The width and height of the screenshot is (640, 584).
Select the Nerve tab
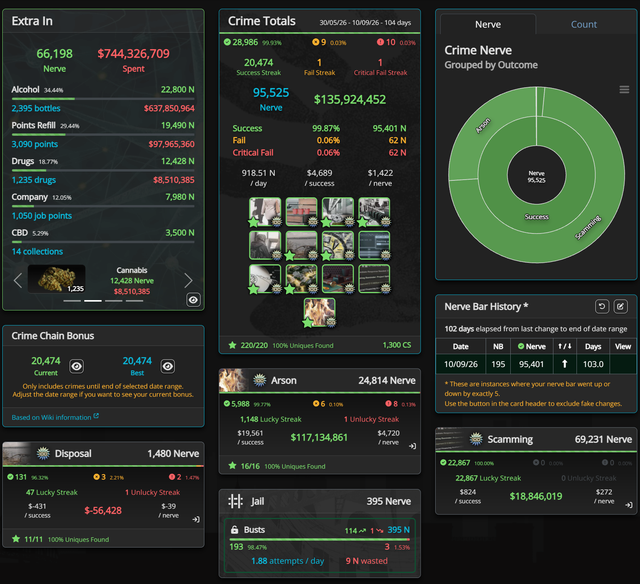pos(488,24)
